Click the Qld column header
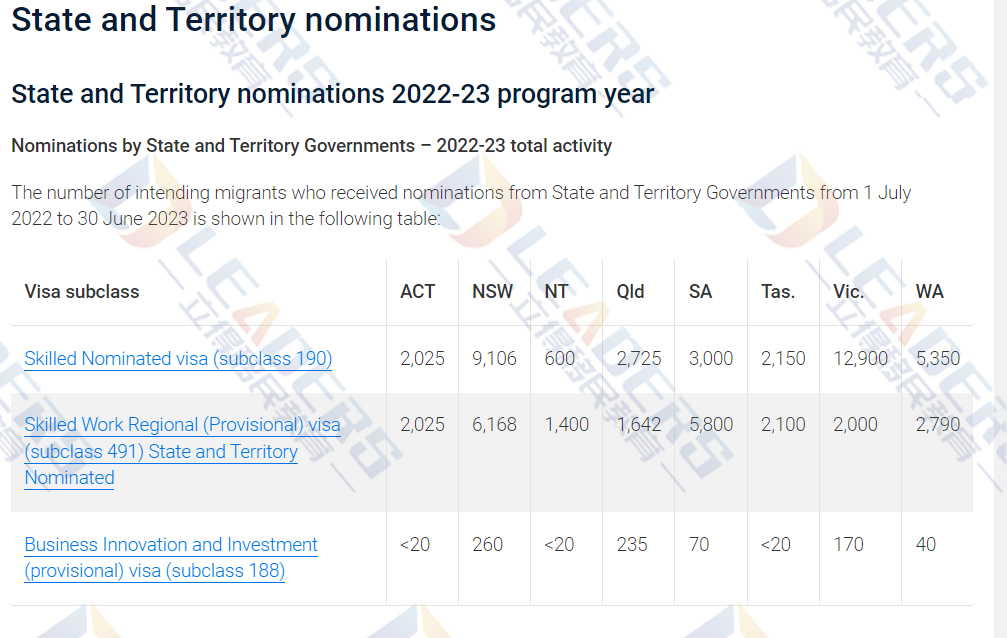This screenshot has width=1007, height=638. coord(631,292)
